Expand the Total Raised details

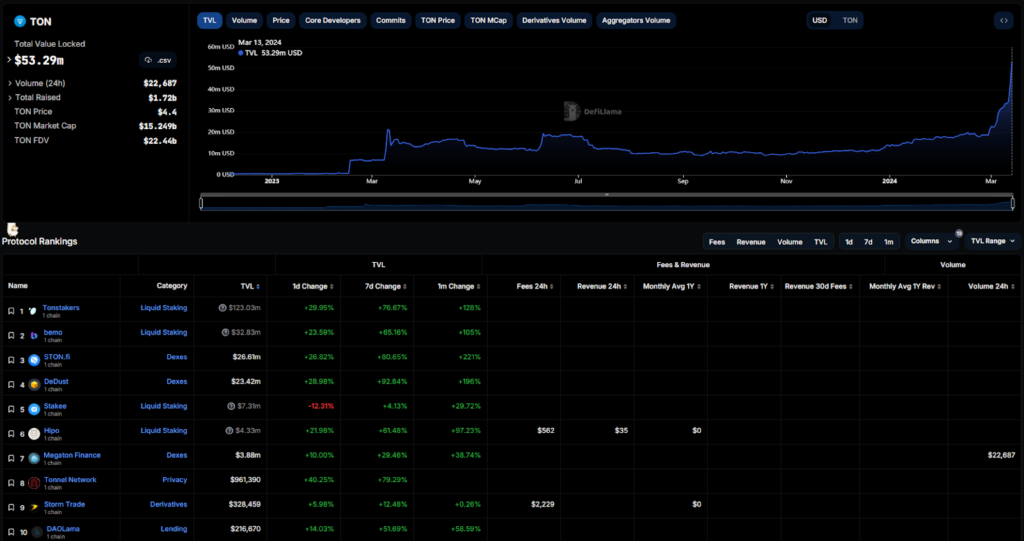coord(9,97)
